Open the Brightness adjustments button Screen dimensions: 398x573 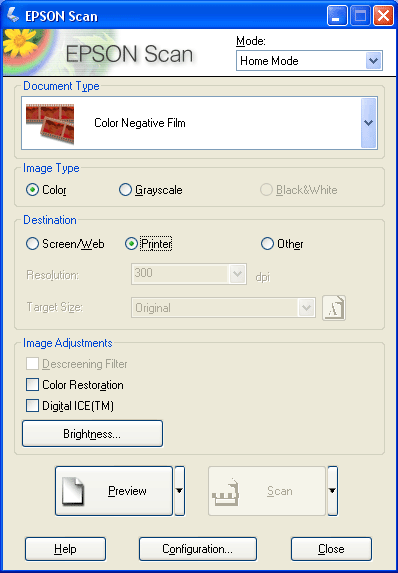[x=92, y=434]
